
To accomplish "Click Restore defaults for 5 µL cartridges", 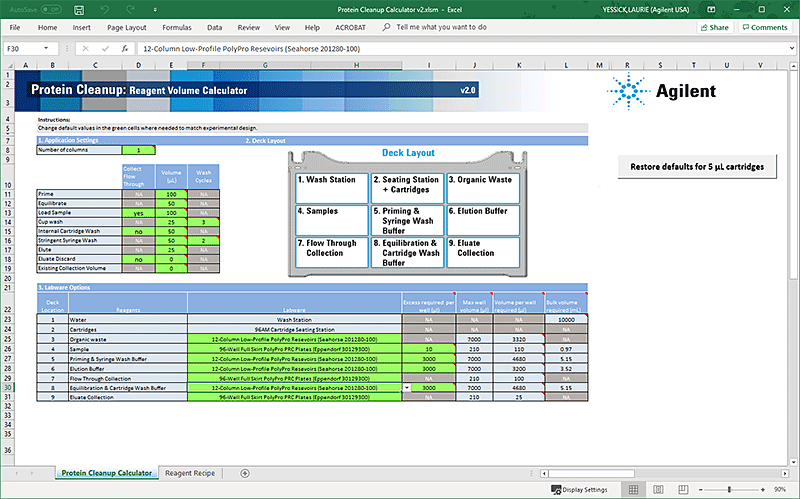I will tap(696, 166).
